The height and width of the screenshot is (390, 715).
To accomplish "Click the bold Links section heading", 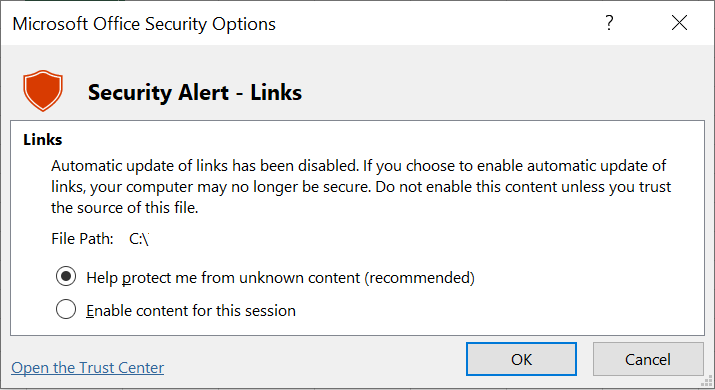I will coord(42,140).
